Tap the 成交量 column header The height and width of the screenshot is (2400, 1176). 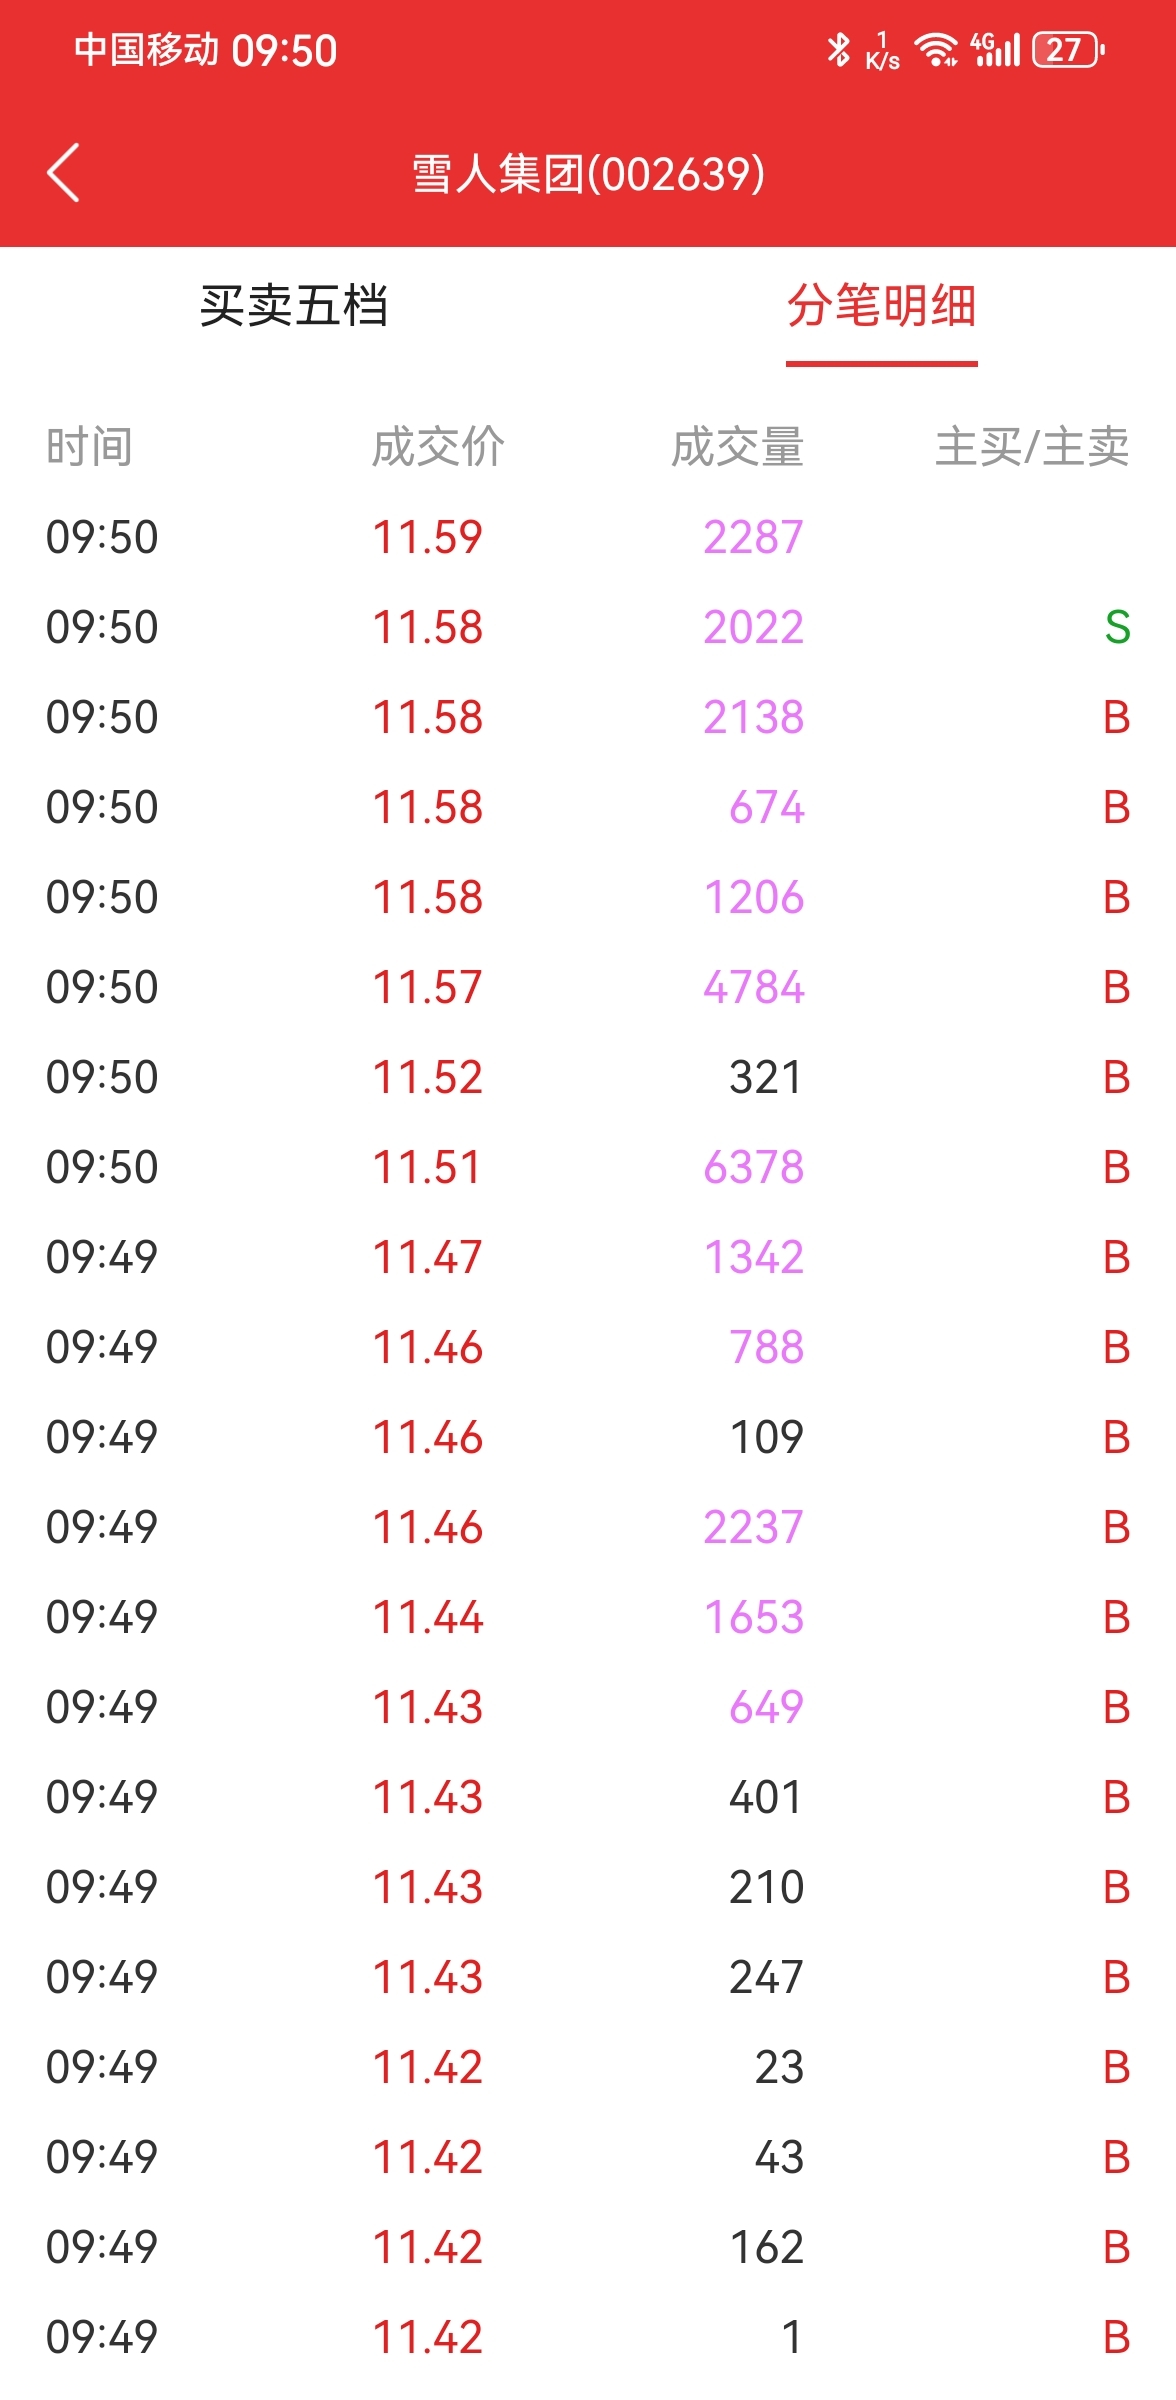(x=737, y=447)
